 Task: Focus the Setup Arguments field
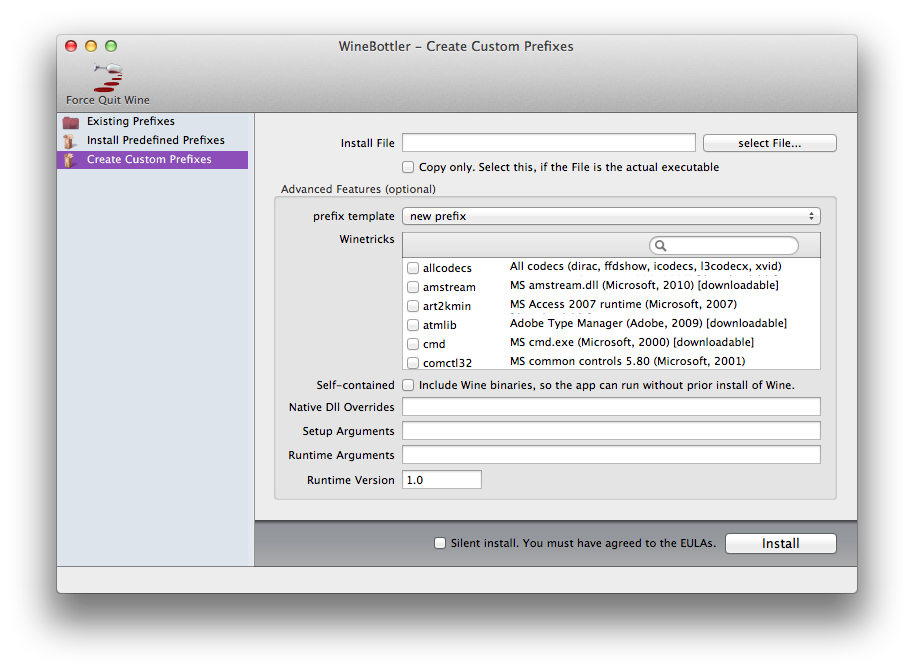click(x=611, y=431)
